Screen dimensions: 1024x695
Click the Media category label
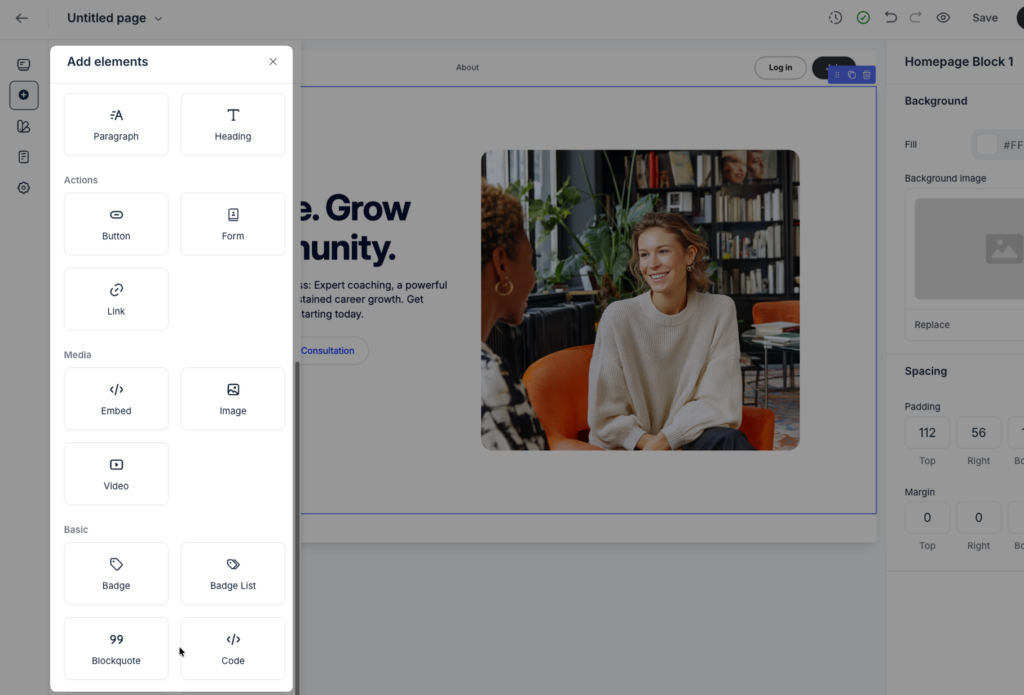(78, 355)
